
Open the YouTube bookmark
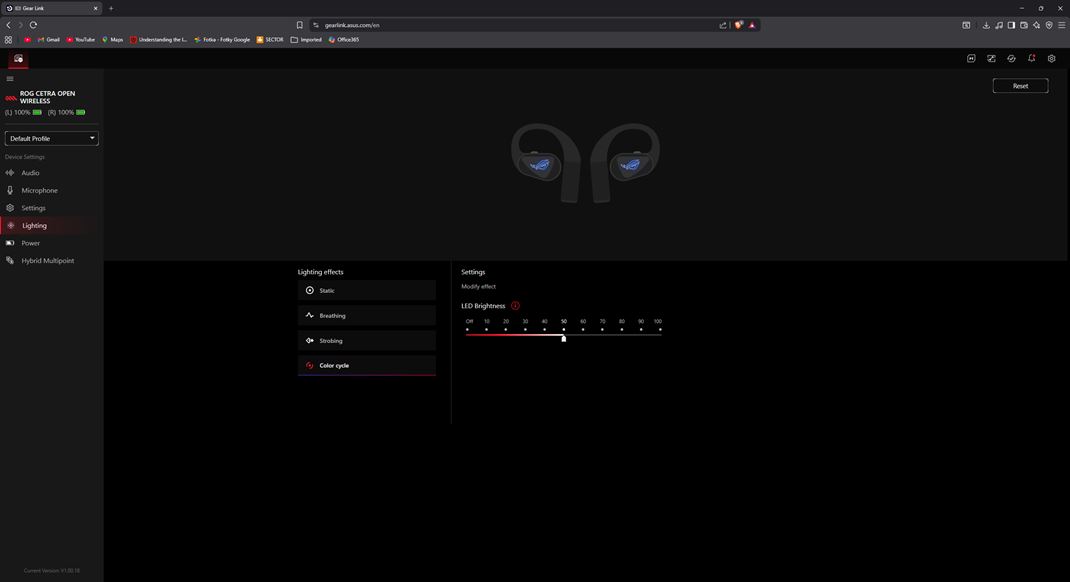click(x=81, y=40)
